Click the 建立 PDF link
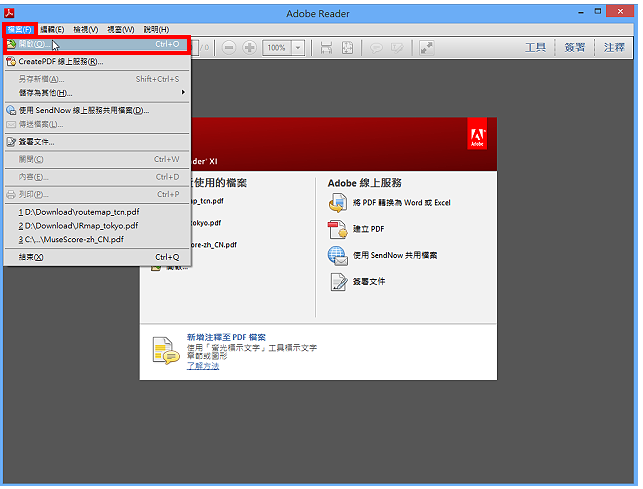 pos(368,229)
